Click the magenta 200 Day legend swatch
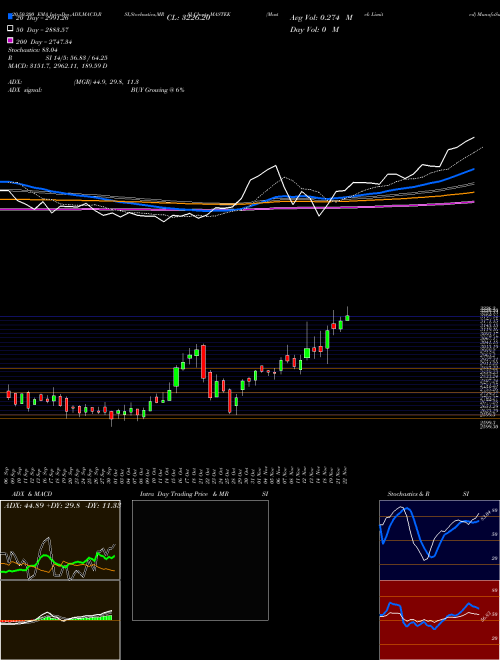 tap(11, 41)
